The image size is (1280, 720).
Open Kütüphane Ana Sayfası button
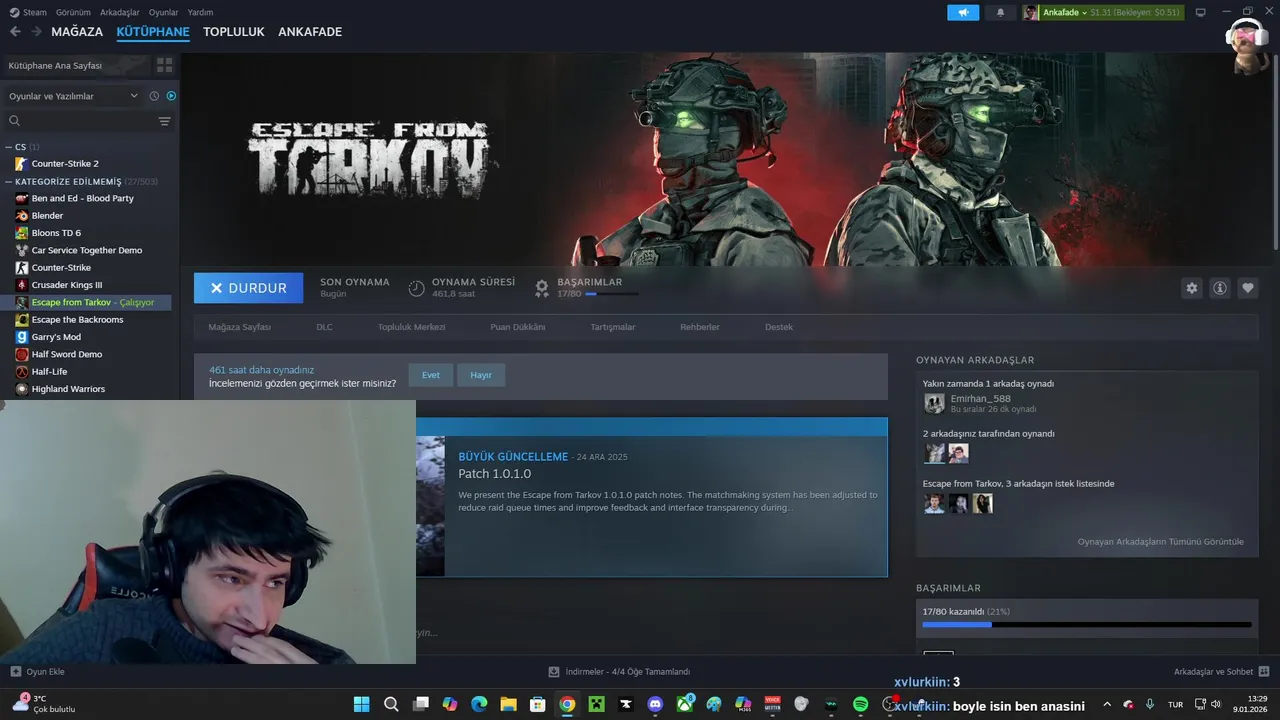pyautogui.click(x=75, y=65)
